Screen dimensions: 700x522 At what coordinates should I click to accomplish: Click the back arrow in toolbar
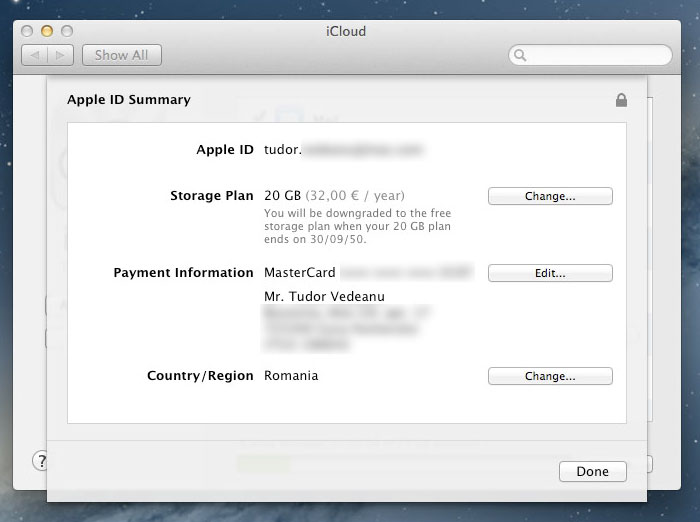point(34,55)
